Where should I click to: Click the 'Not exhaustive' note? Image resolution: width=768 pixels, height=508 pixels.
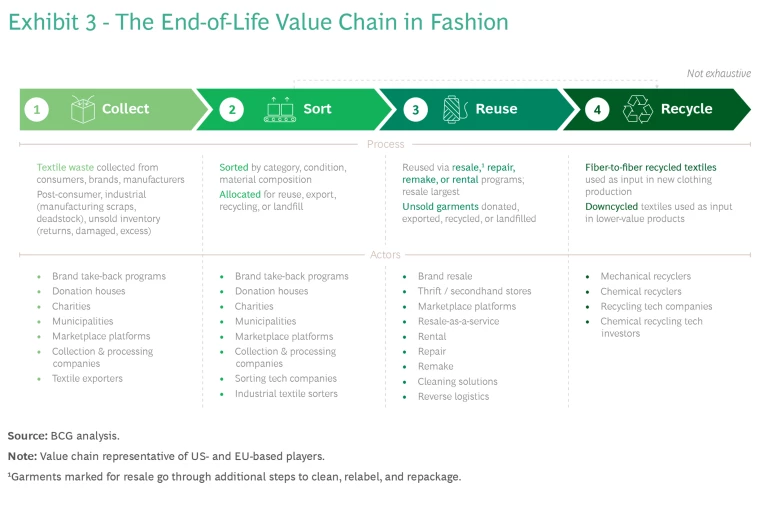pos(718,73)
